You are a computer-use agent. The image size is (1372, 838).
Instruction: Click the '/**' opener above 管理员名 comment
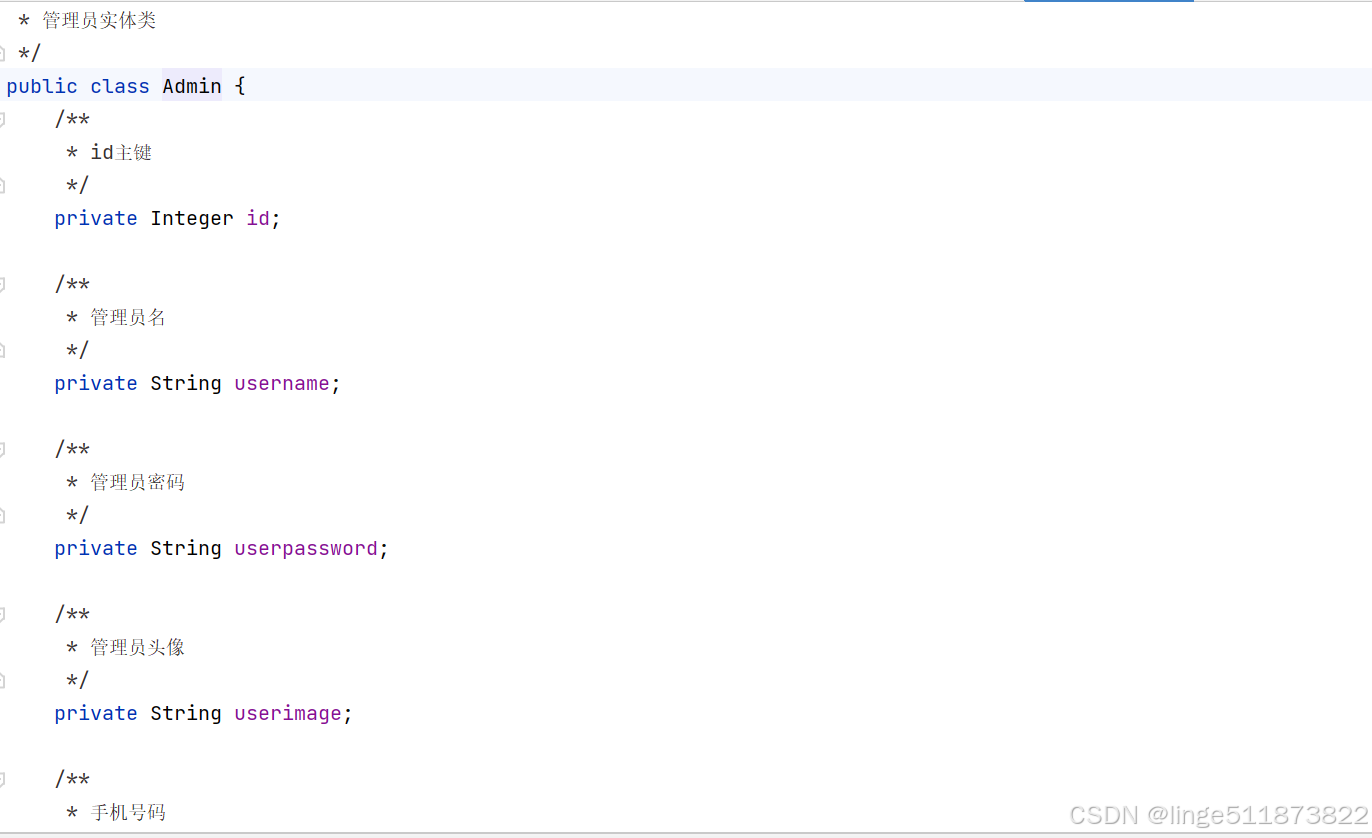(72, 284)
